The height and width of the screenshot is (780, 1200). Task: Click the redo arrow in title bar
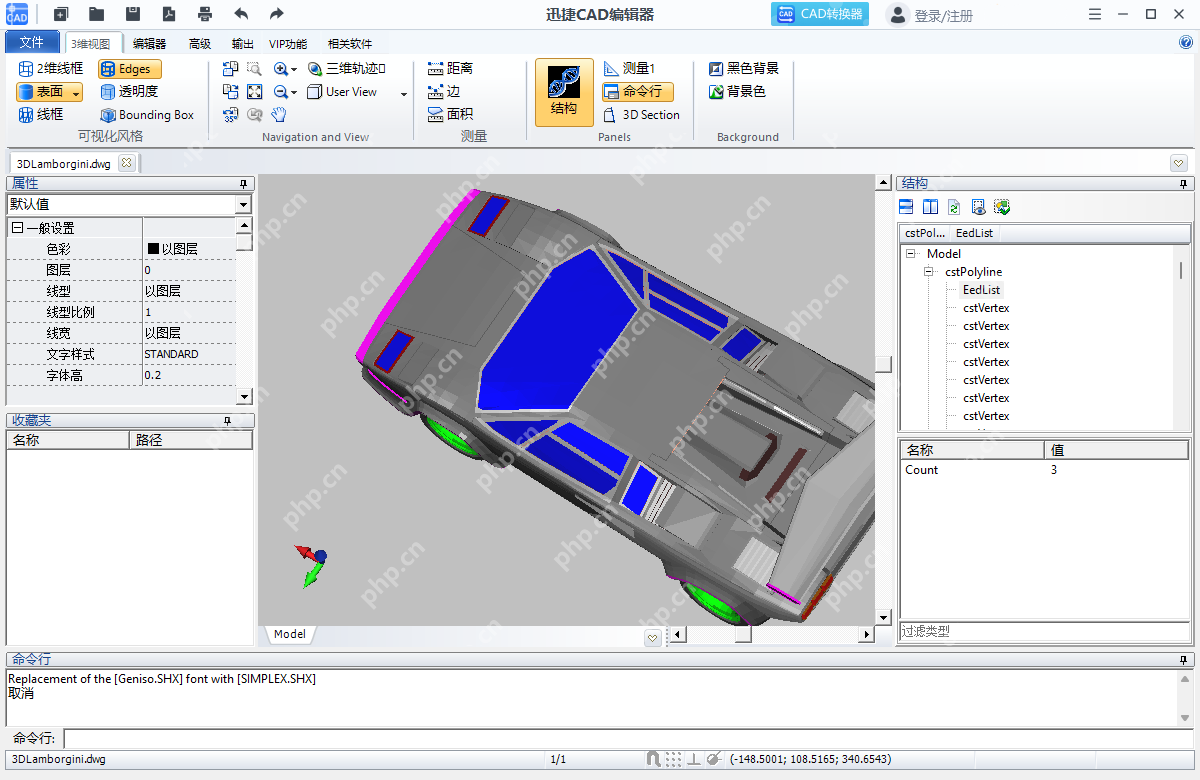[x=277, y=14]
